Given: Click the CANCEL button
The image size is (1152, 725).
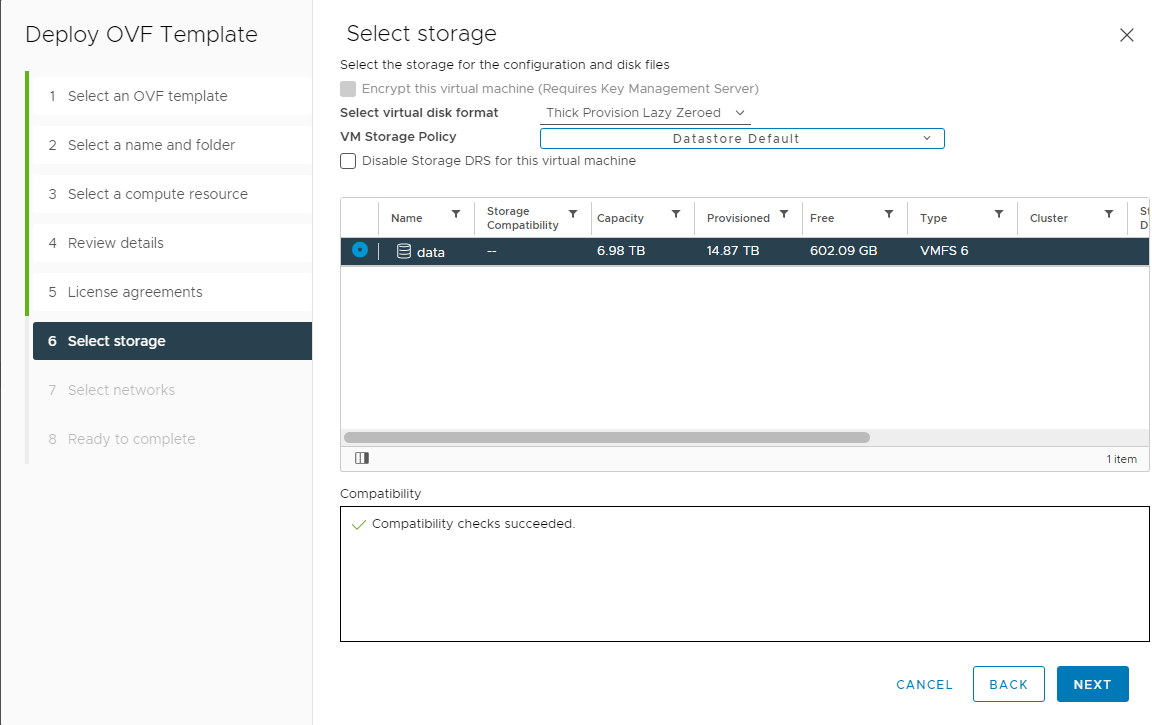Looking at the screenshot, I should [x=924, y=684].
